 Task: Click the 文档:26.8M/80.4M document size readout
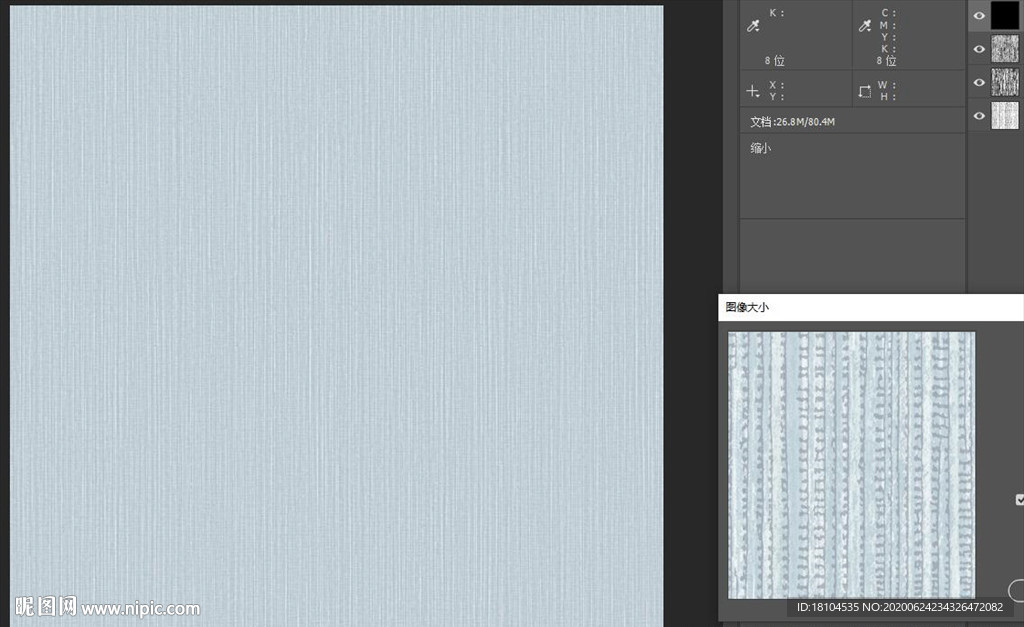pyautogui.click(x=792, y=122)
